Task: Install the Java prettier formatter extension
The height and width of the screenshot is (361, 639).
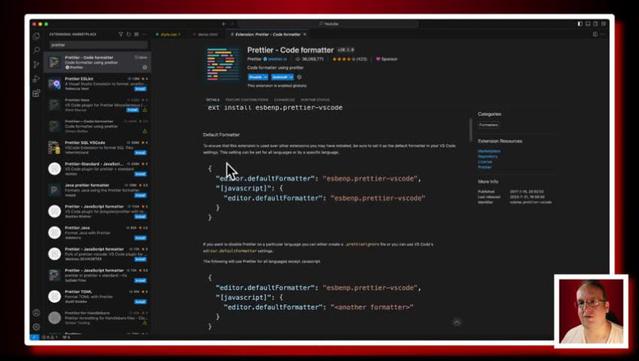Action: [141, 195]
